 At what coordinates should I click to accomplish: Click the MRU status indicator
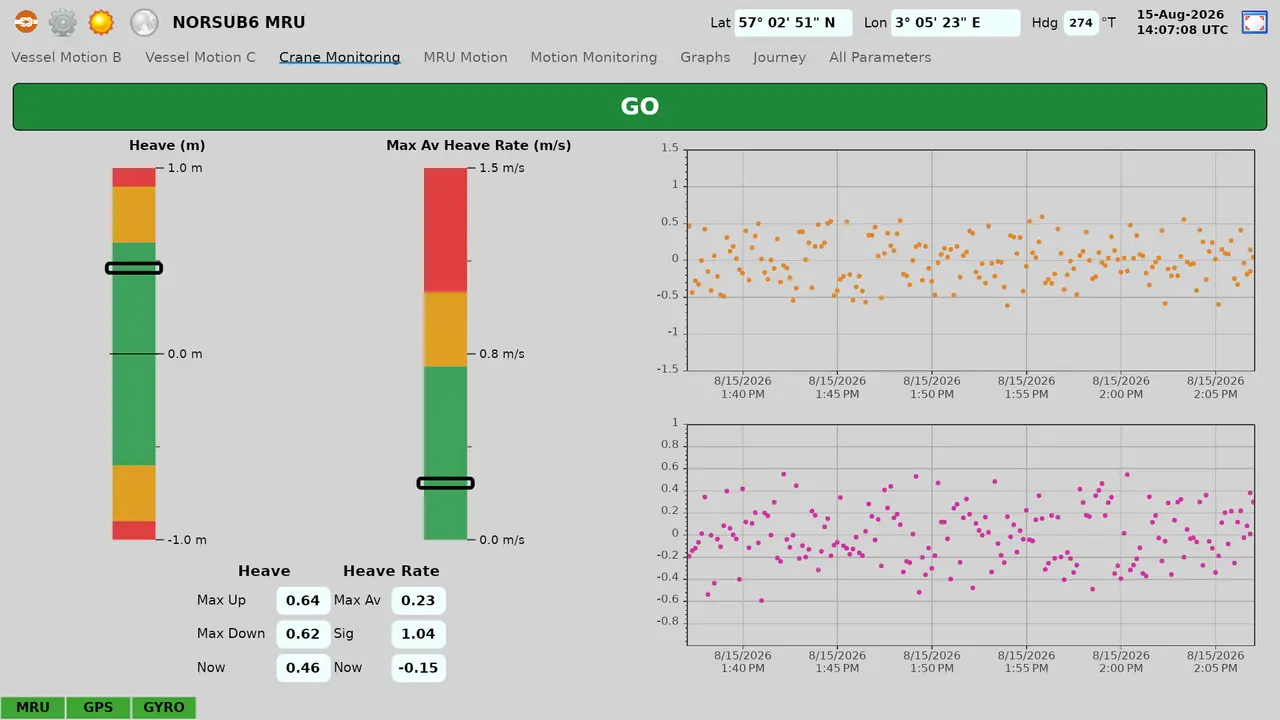[x=33, y=707]
